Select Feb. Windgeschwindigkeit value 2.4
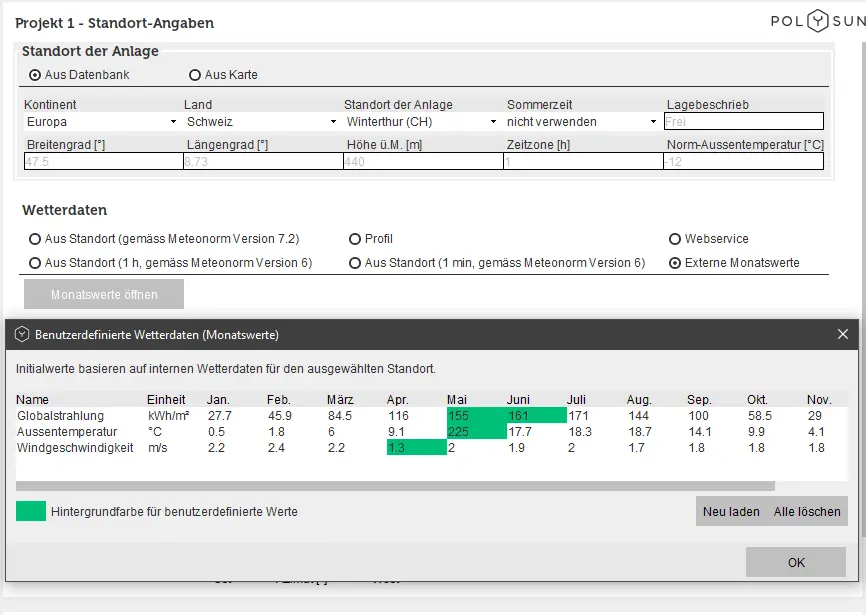Image resolution: width=866 pixels, height=615 pixels. 276,448
